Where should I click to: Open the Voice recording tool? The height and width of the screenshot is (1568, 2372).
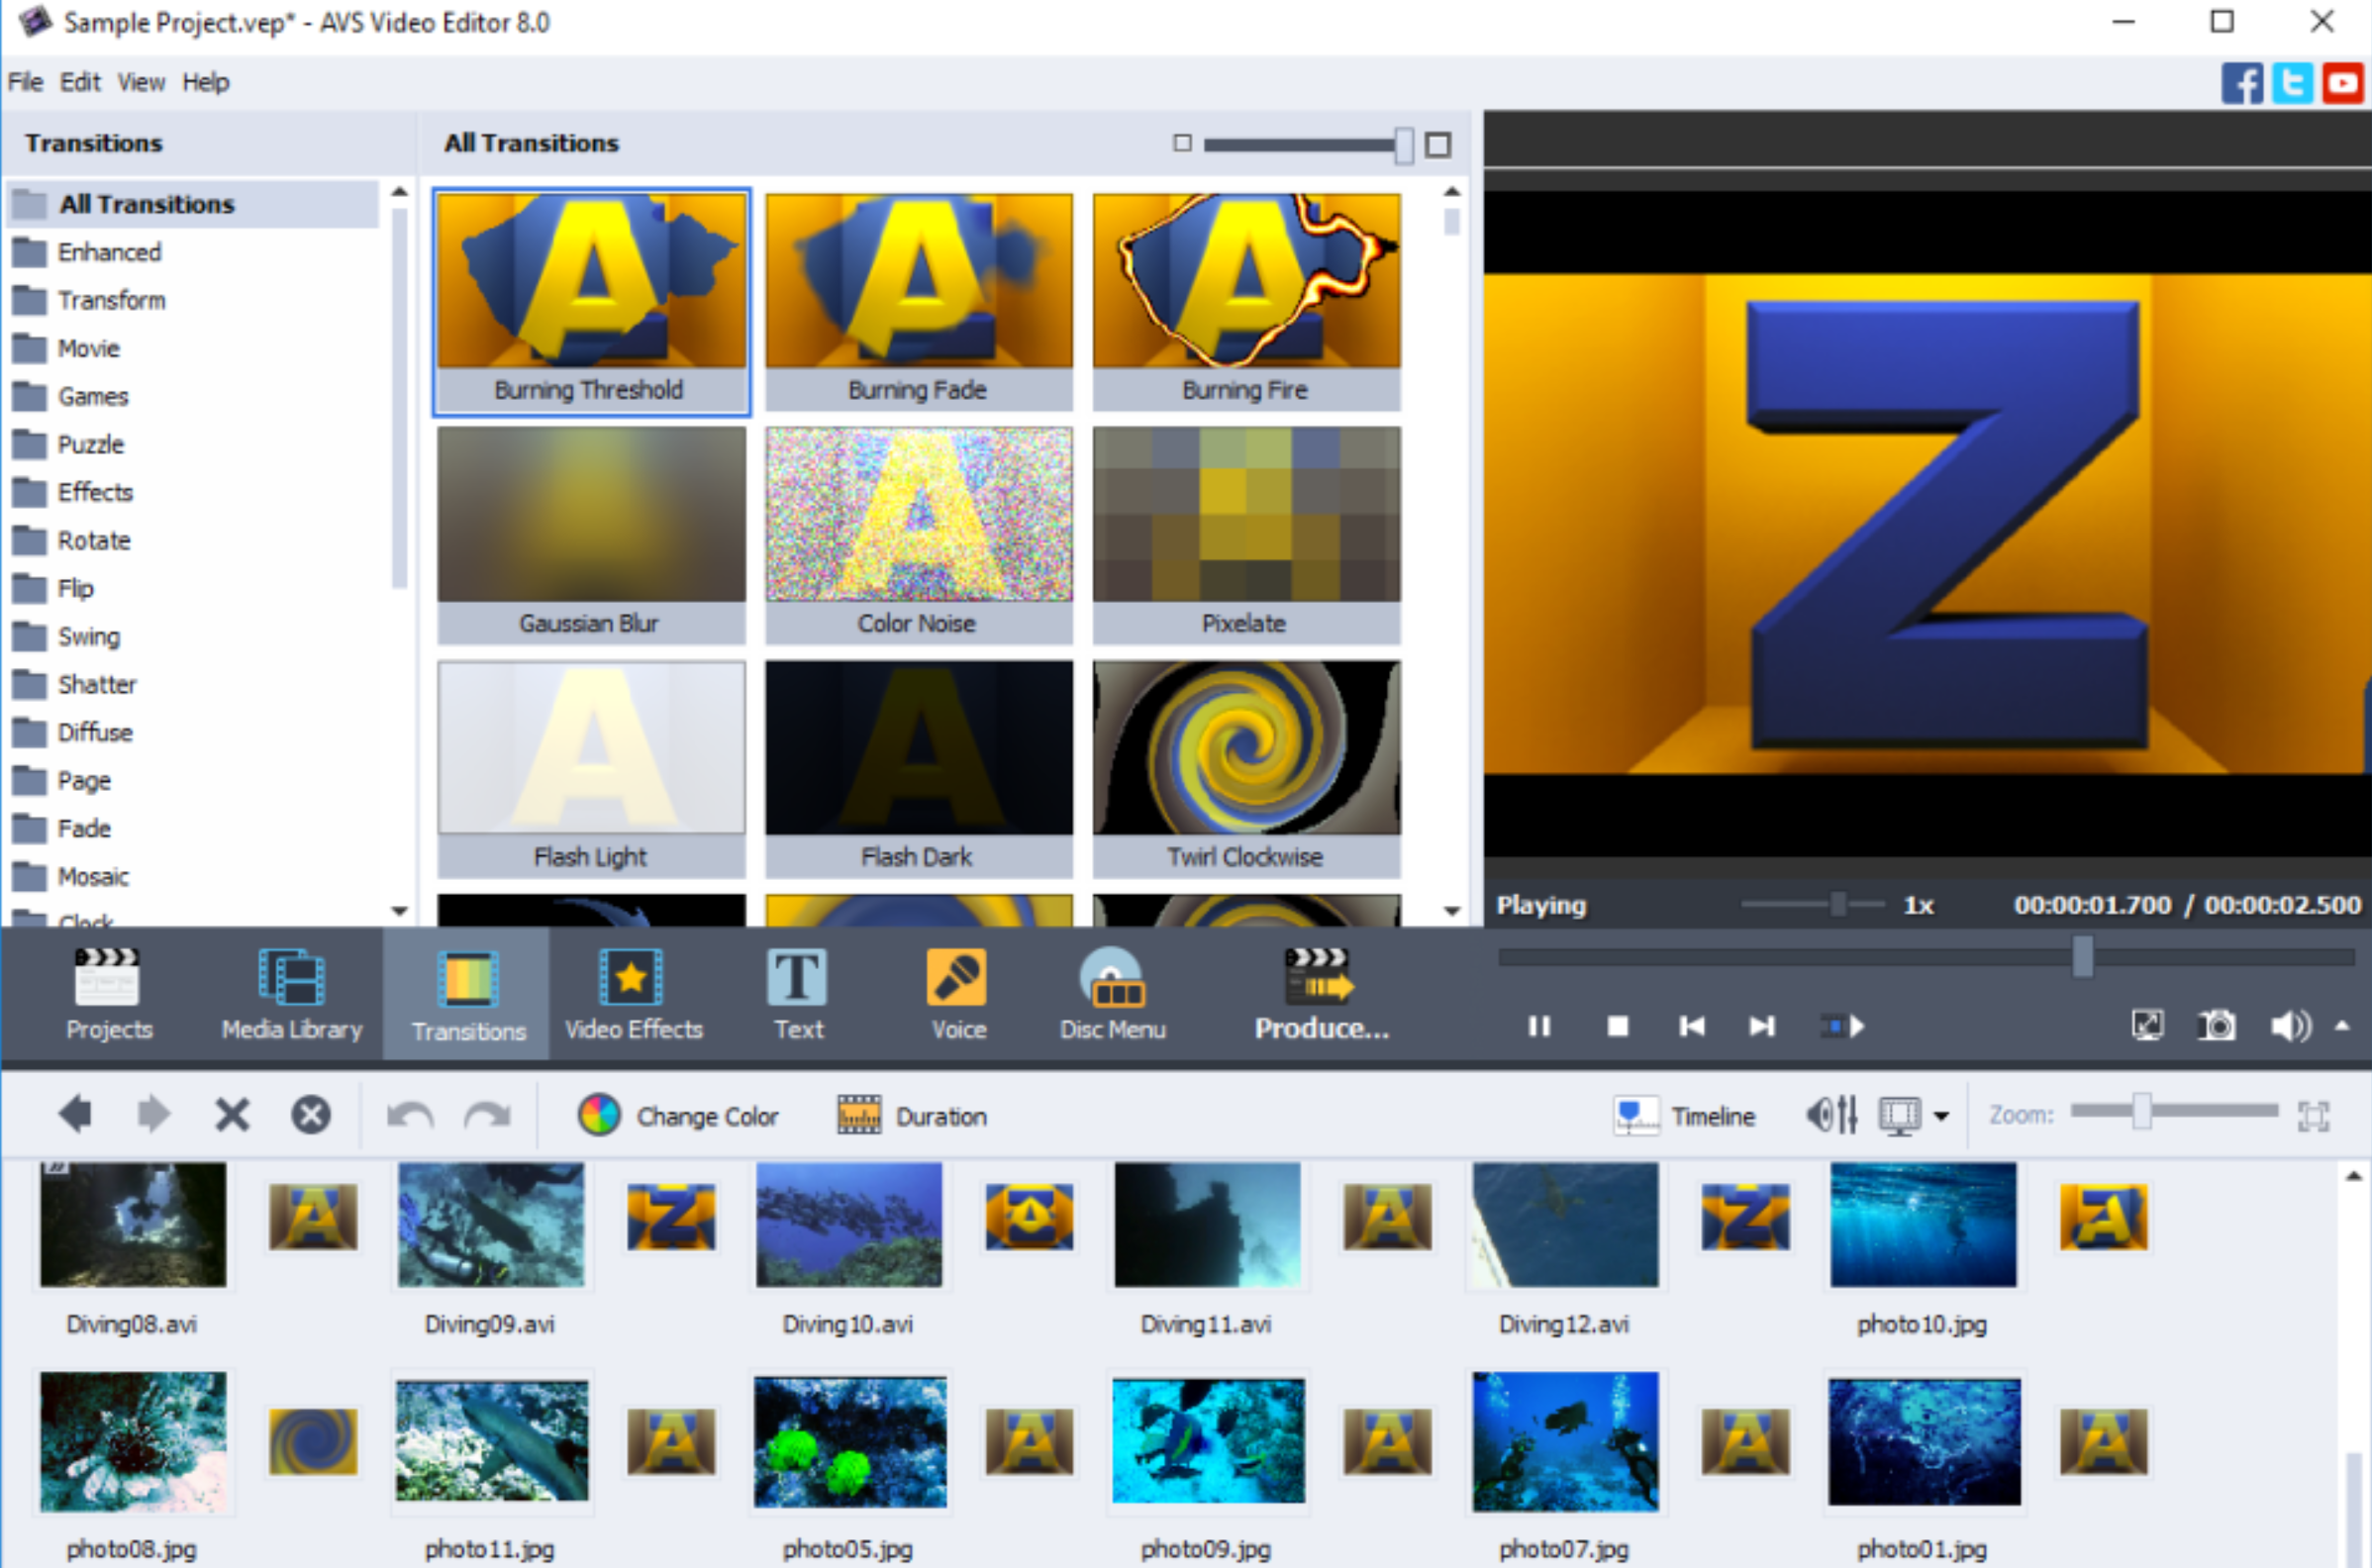(x=957, y=993)
